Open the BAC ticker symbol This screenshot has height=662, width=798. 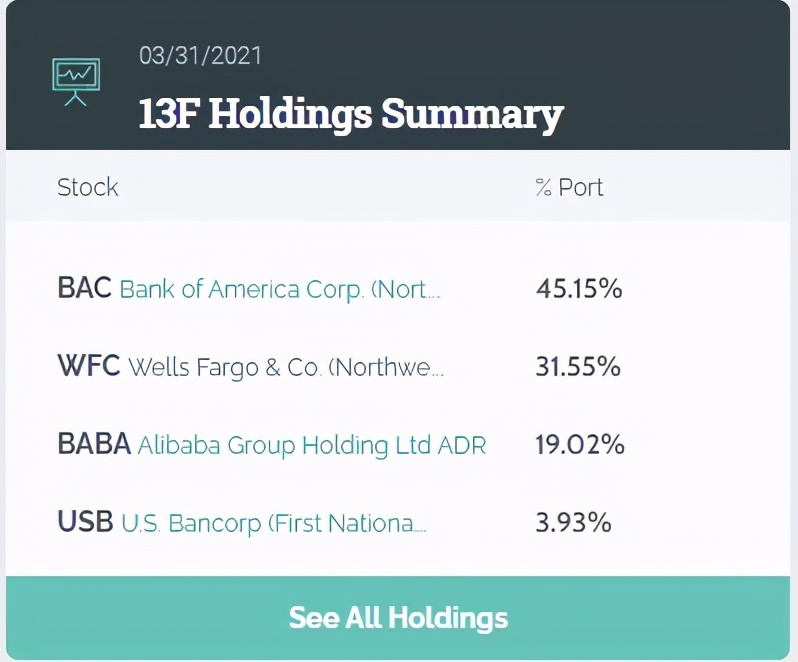point(84,287)
